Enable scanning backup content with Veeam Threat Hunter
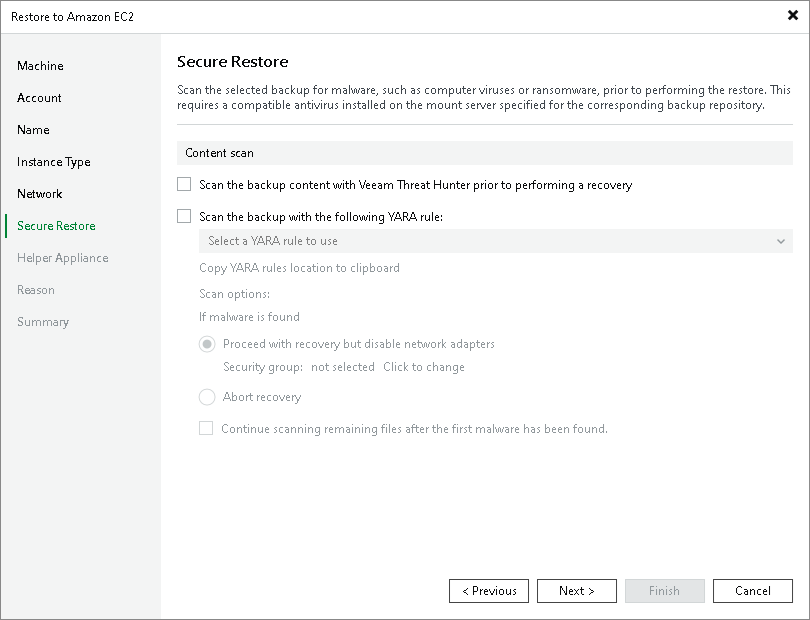The height and width of the screenshot is (620, 810). click(x=184, y=185)
